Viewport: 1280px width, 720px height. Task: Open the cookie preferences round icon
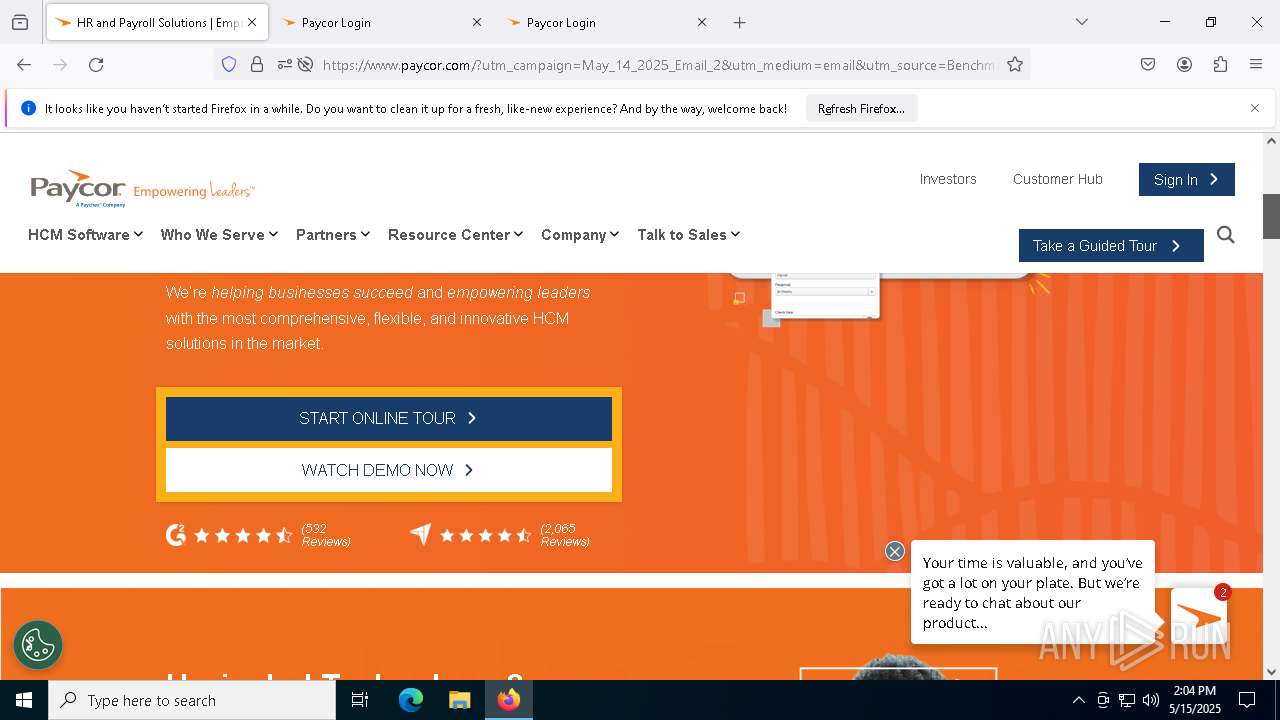(x=38, y=645)
